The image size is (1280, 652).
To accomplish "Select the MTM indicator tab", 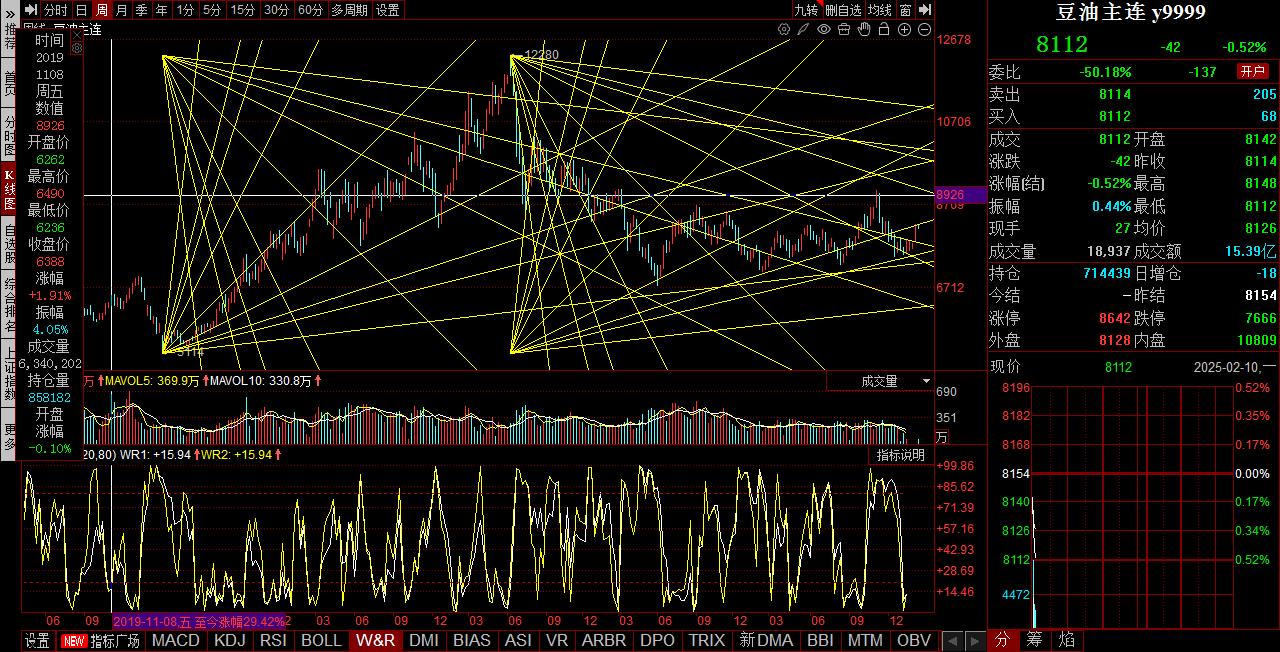I will coord(865,641).
